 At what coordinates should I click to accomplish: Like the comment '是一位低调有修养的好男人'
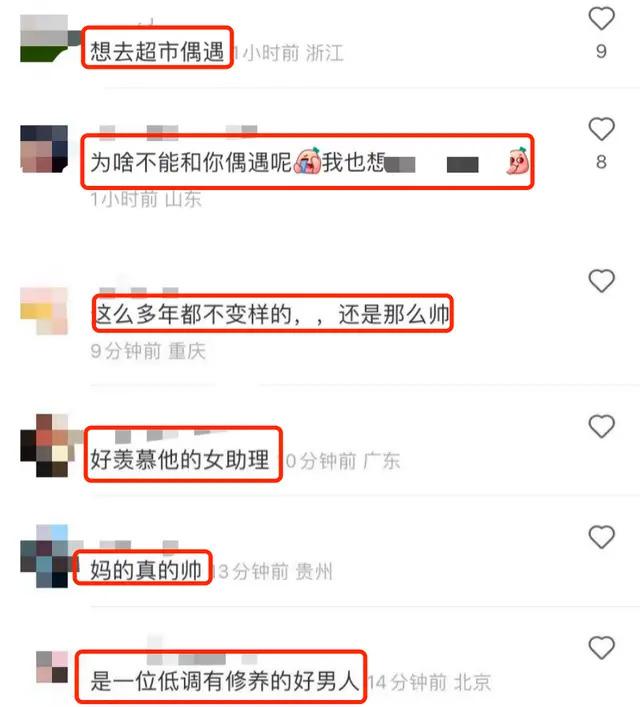(602, 647)
